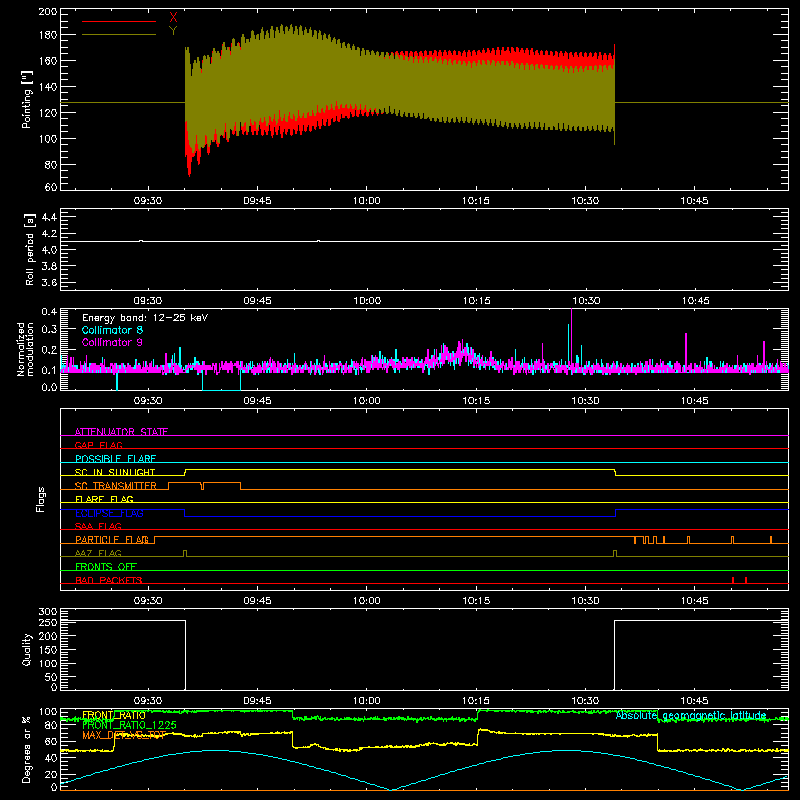Click the AA7_FLAG label

pos(98,553)
